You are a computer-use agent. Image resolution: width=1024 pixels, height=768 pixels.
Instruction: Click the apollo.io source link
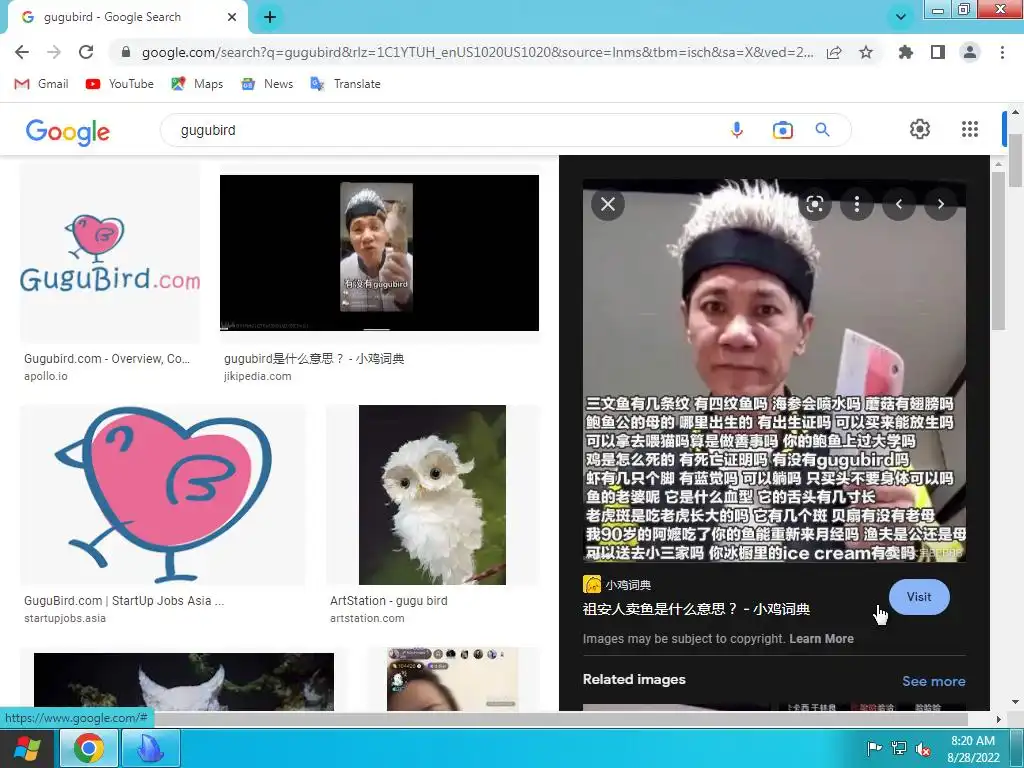tap(46, 376)
